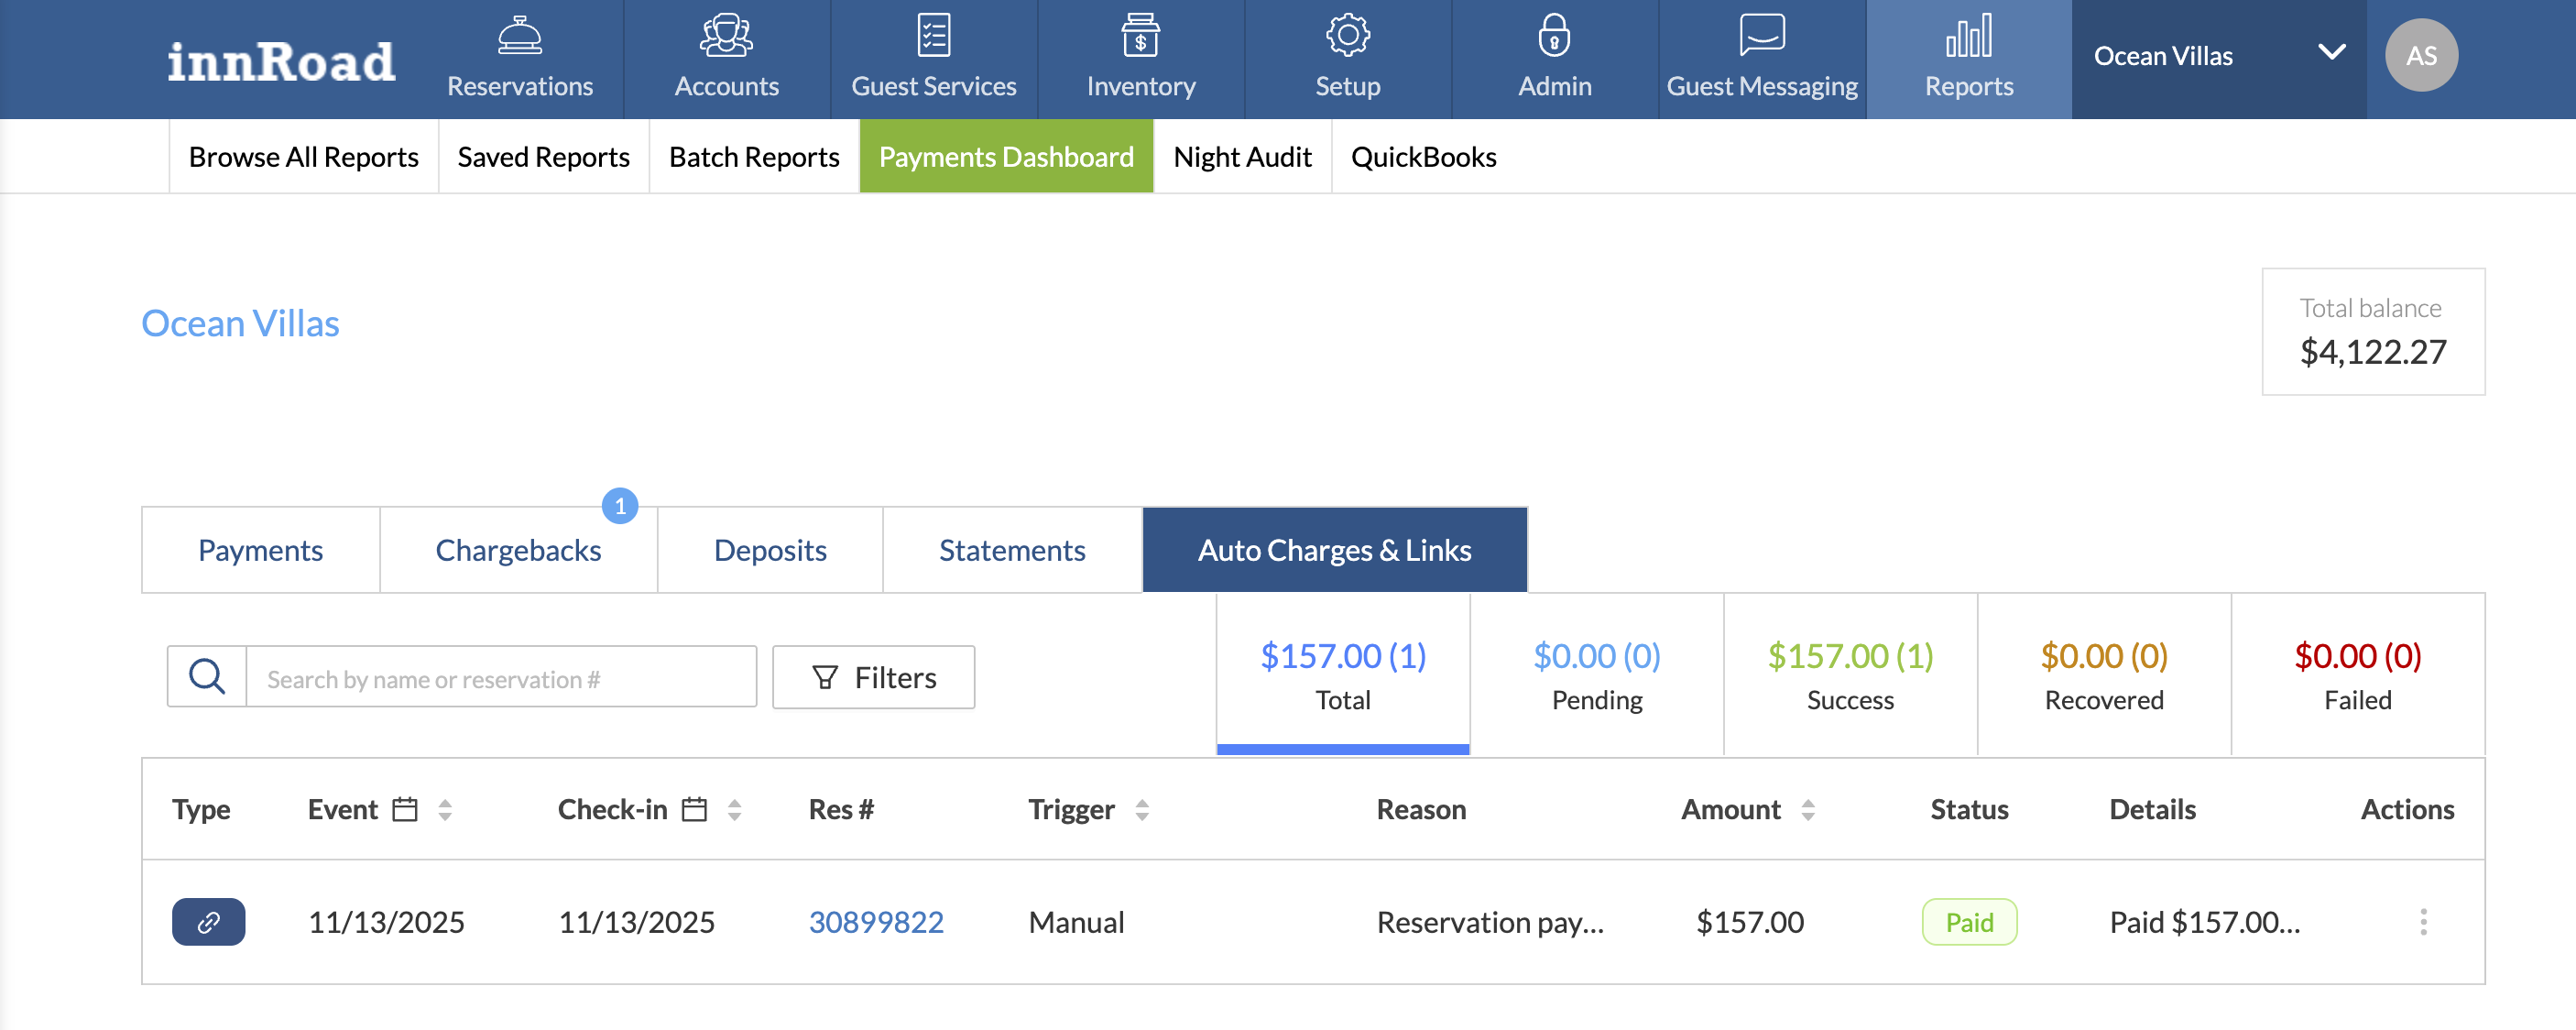Open the Event date calendar picker

[404, 809]
